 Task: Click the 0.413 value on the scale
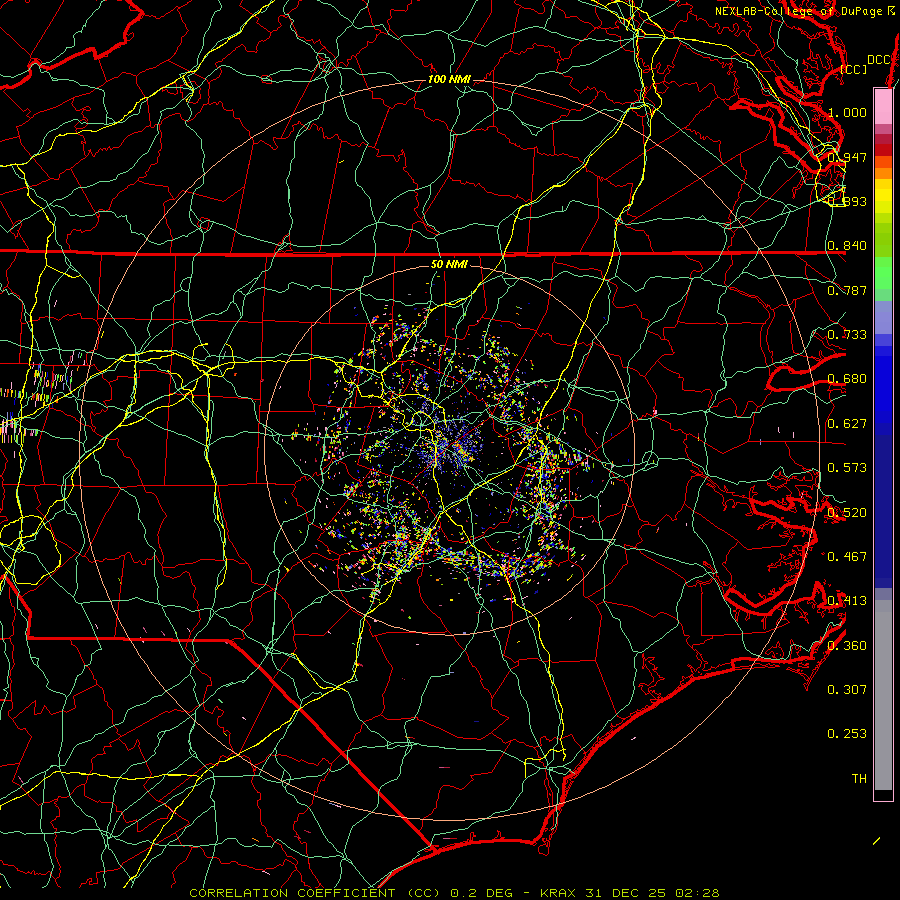pyautogui.click(x=847, y=600)
